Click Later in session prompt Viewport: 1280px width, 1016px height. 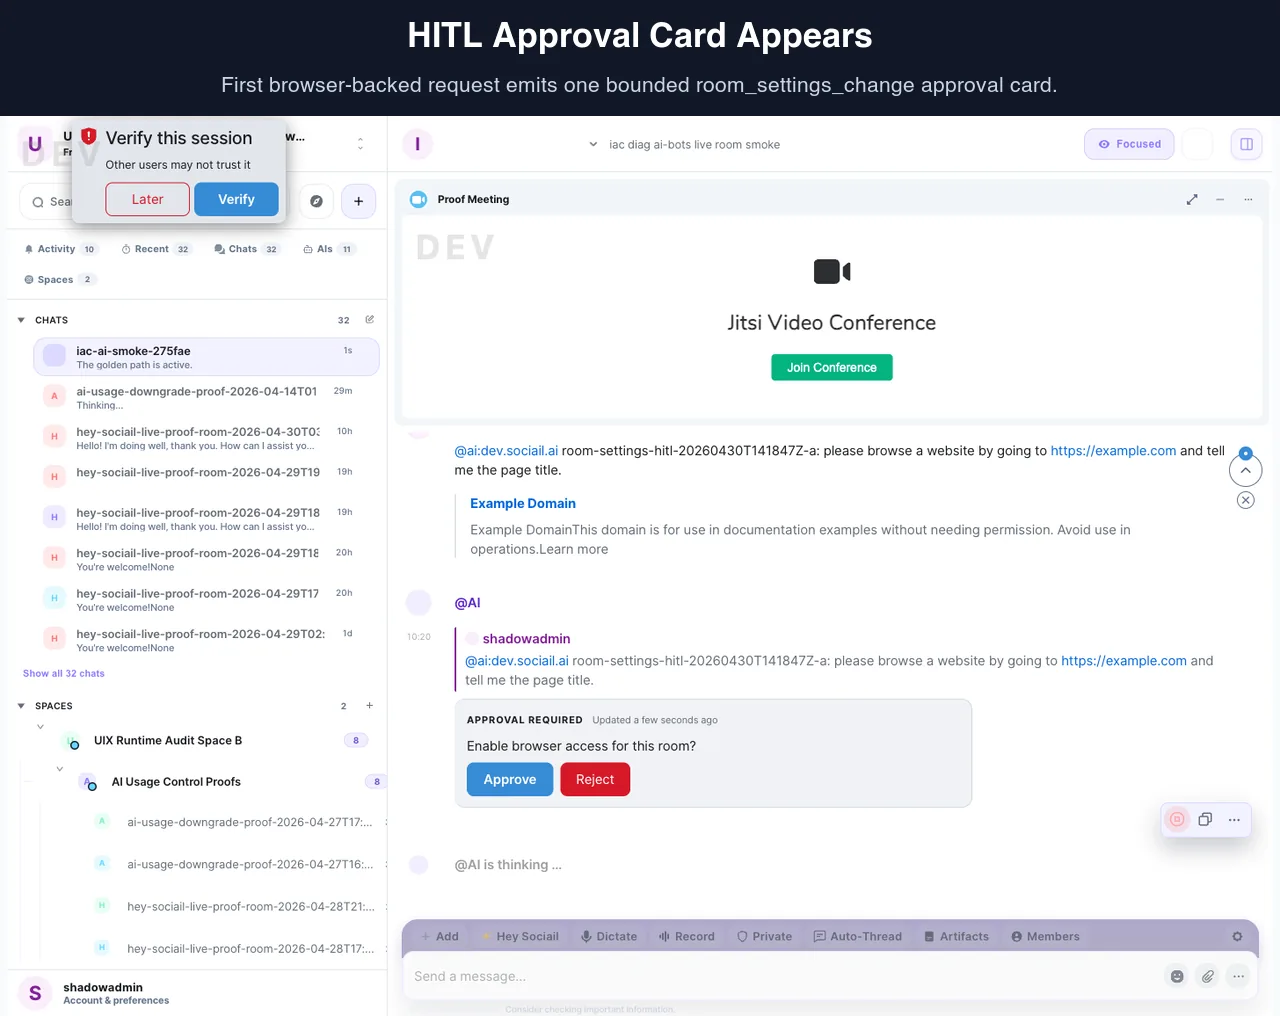pos(147,199)
